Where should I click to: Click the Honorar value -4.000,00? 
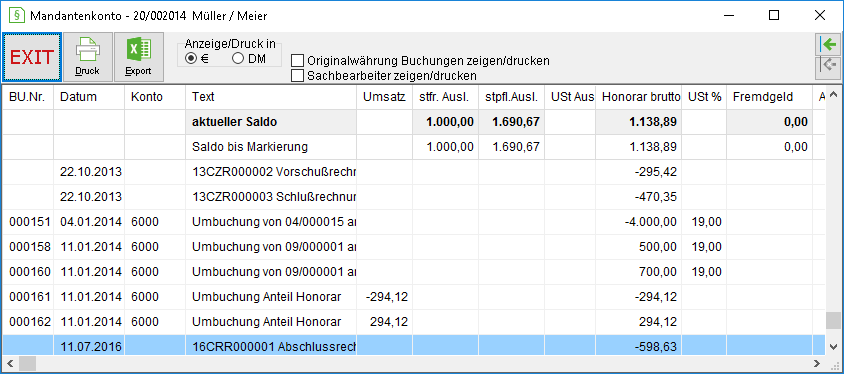pos(651,222)
